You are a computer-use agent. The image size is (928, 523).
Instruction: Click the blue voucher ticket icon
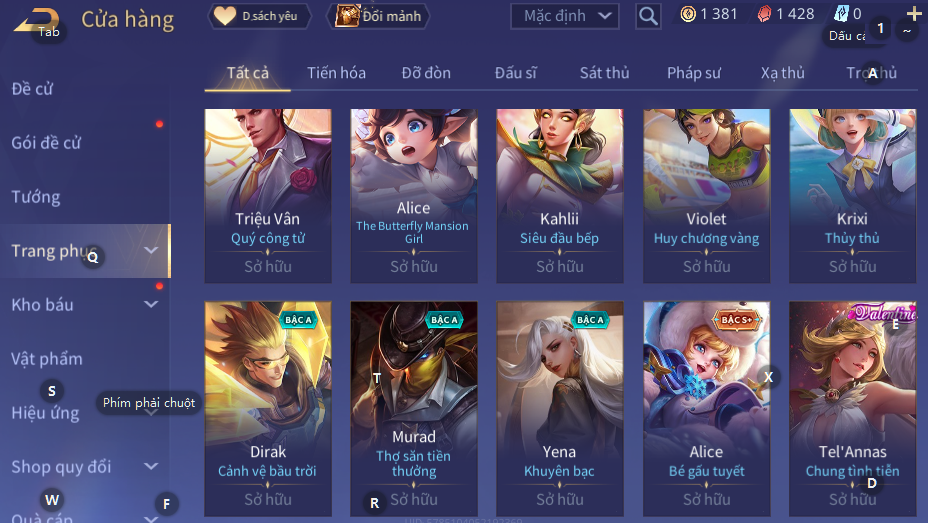click(x=842, y=13)
